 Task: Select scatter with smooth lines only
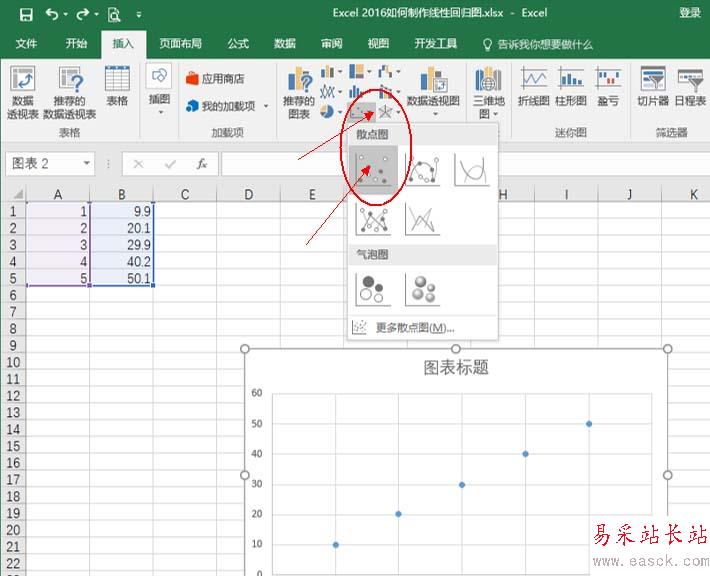pyautogui.click(x=472, y=170)
